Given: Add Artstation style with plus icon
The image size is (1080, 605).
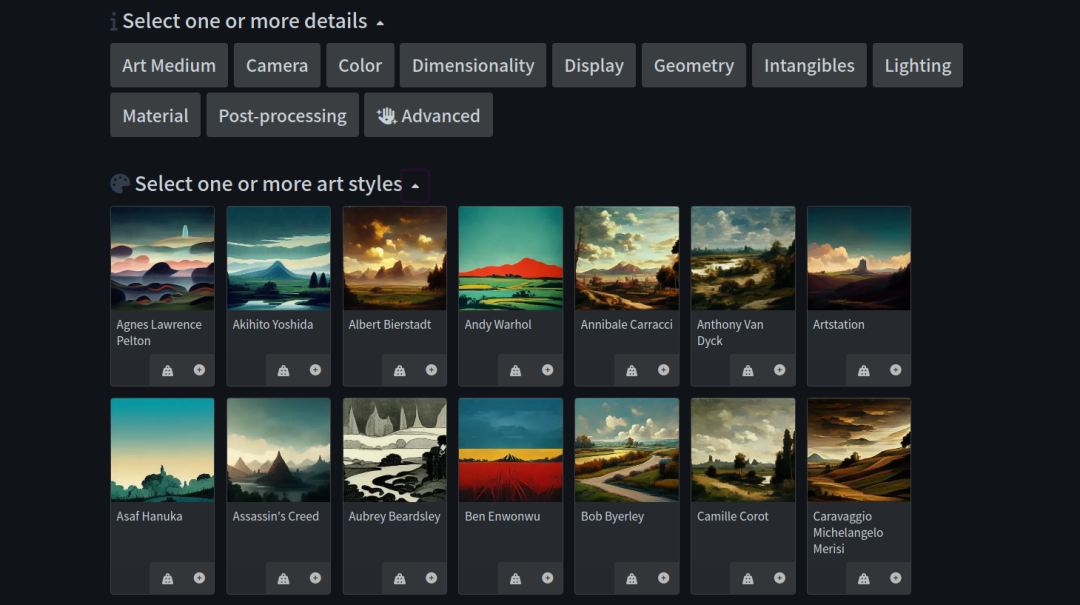Looking at the screenshot, I should [x=895, y=370].
